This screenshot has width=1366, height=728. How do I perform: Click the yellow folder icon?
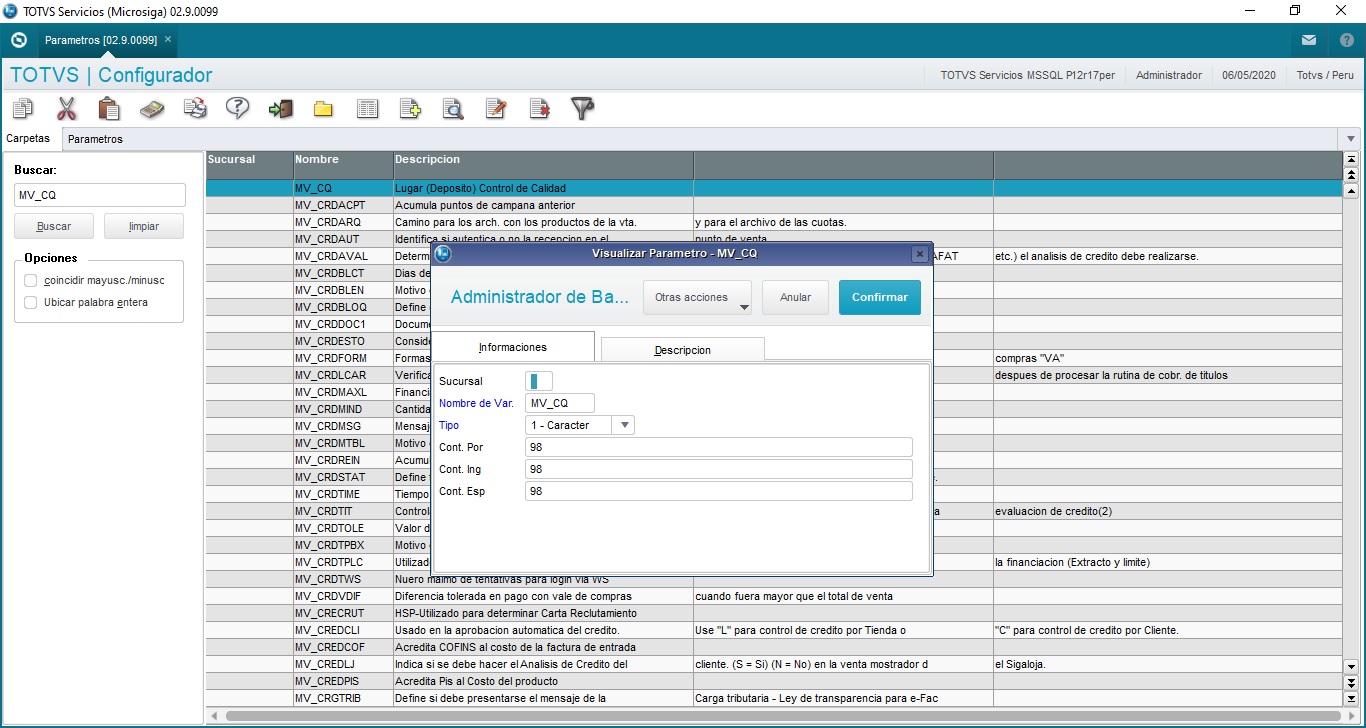(323, 109)
